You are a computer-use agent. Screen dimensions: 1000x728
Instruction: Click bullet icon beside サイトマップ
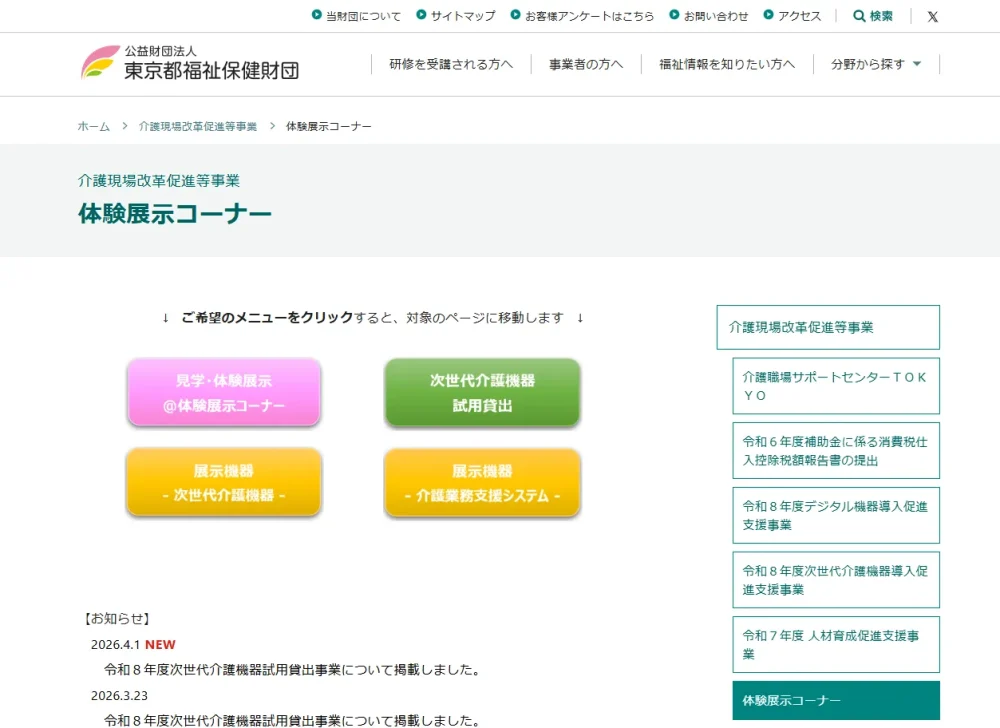[421, 15]
